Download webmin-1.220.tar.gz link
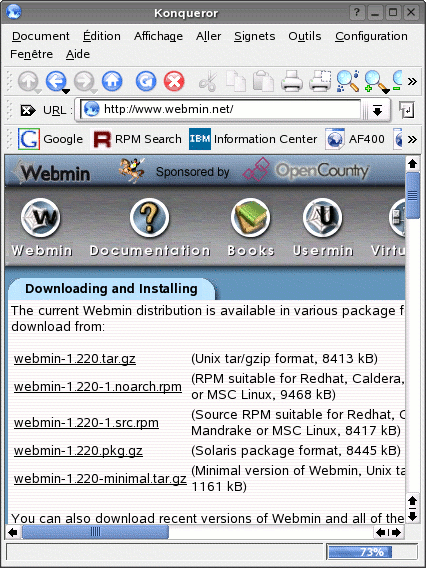Screen dimensions: 426x568 point(75,359)
